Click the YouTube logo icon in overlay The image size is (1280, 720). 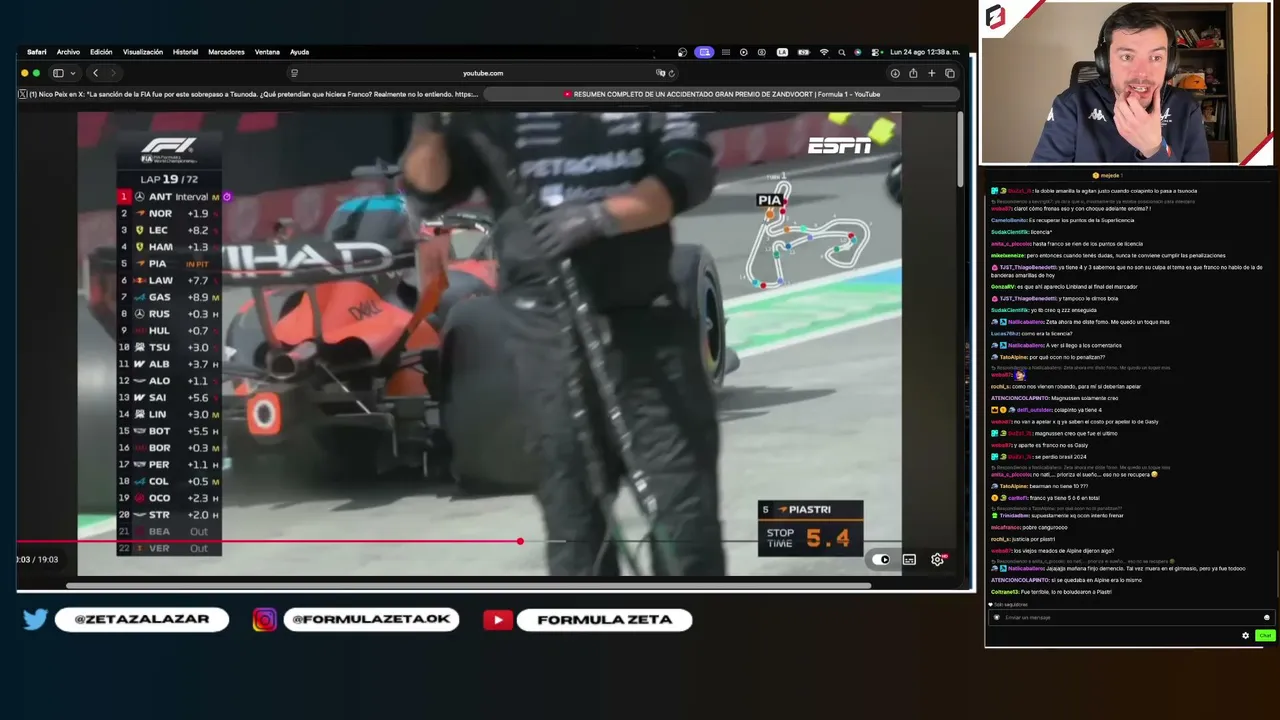point(497,620)
